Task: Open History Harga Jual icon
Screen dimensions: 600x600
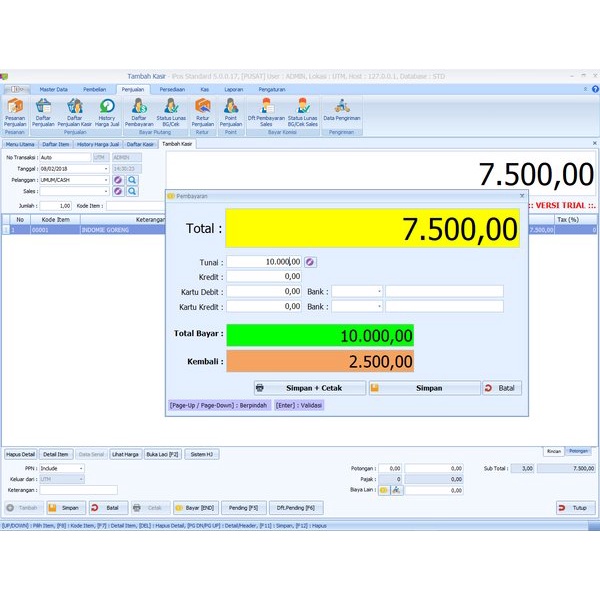Action: pos(107,110)
